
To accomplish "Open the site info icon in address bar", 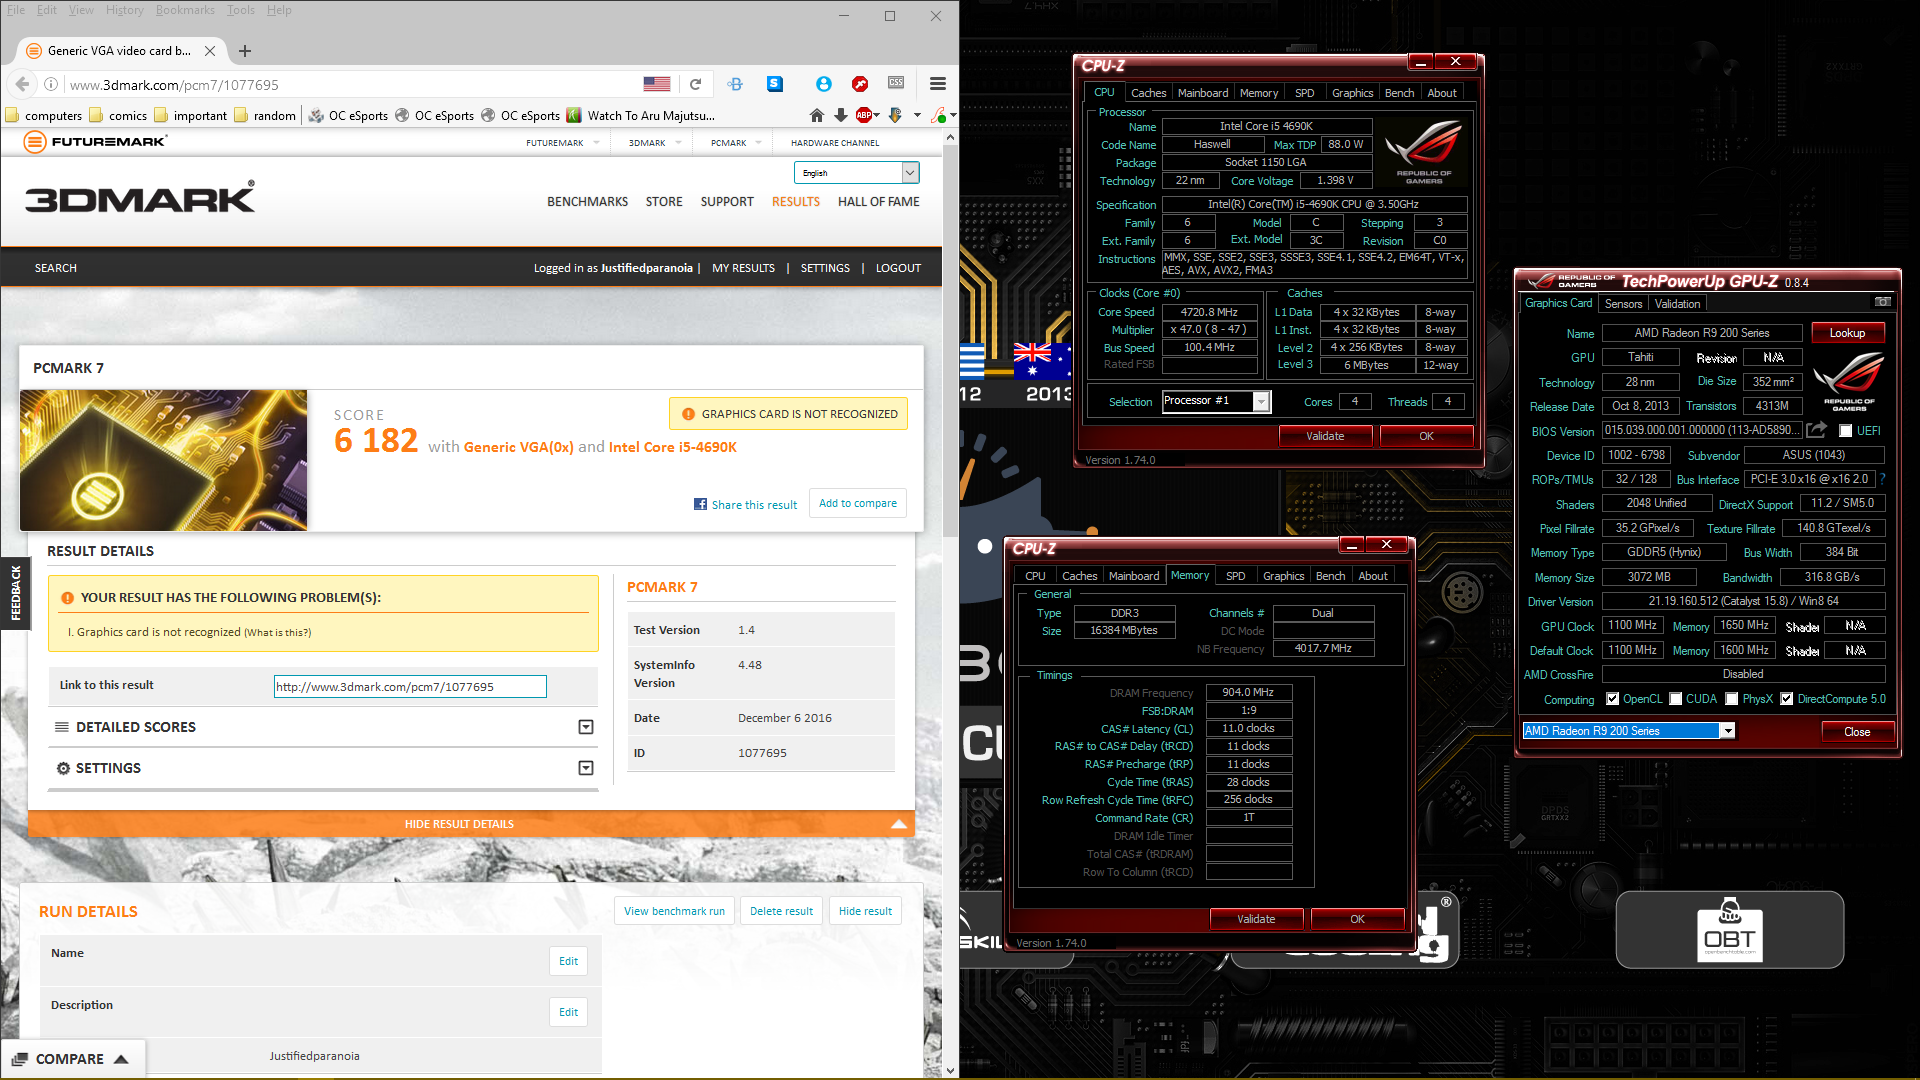I will pos(51,84).
